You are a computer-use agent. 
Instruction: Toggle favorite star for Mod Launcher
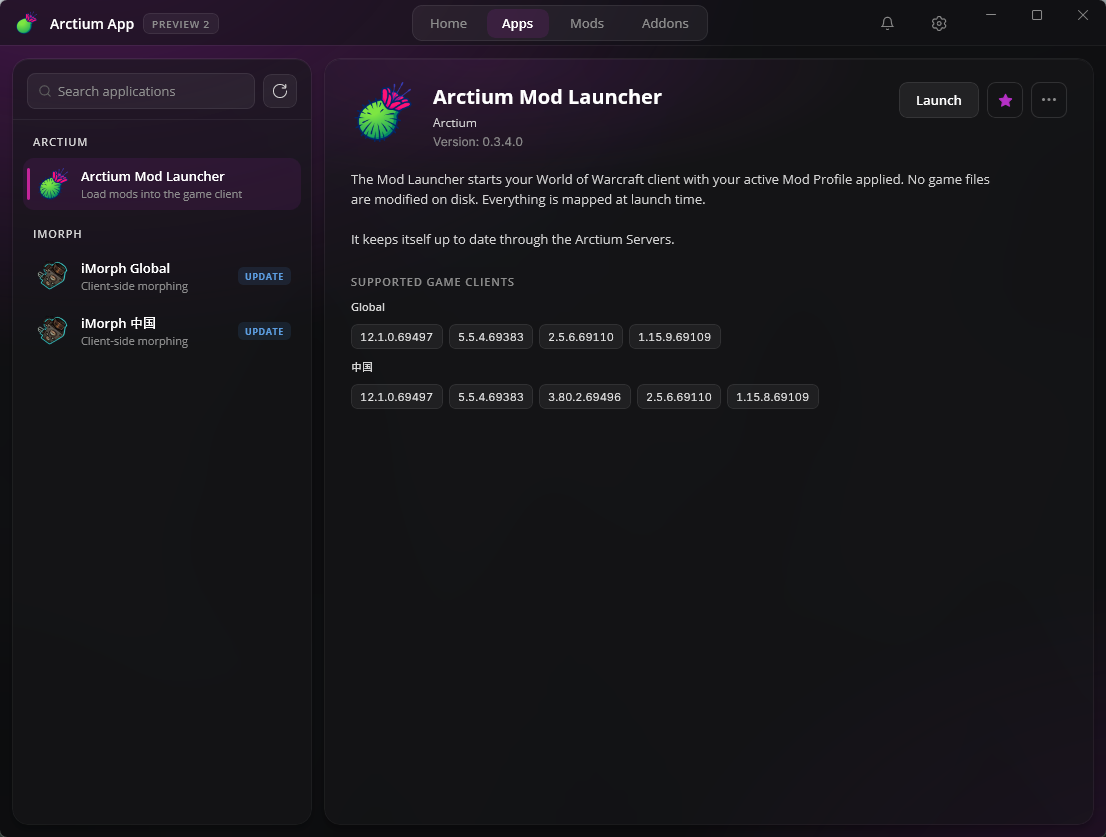[1005, 100]
